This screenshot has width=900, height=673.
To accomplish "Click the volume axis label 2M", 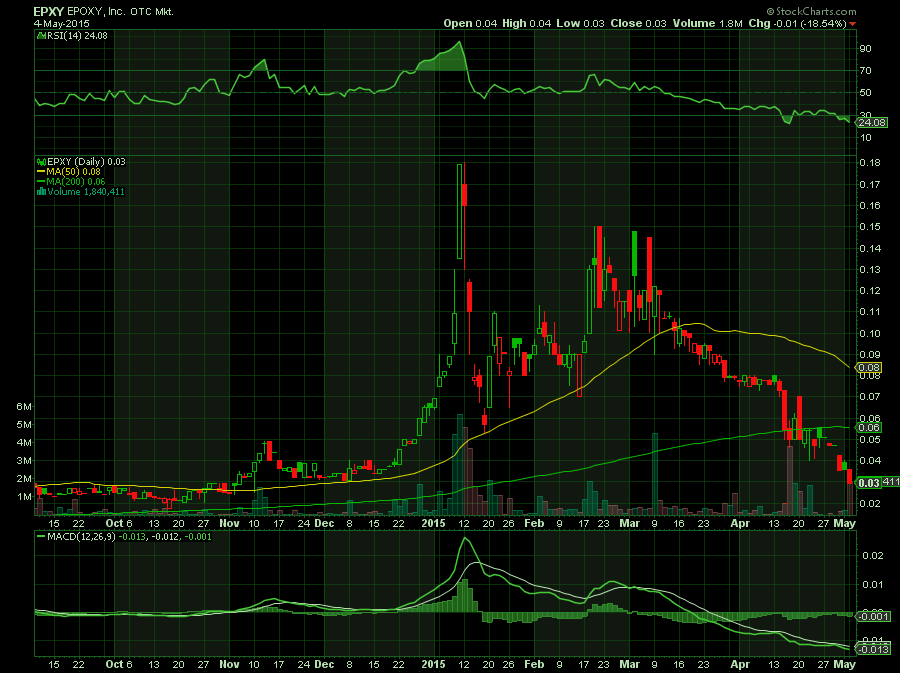I will click(24, 479).
